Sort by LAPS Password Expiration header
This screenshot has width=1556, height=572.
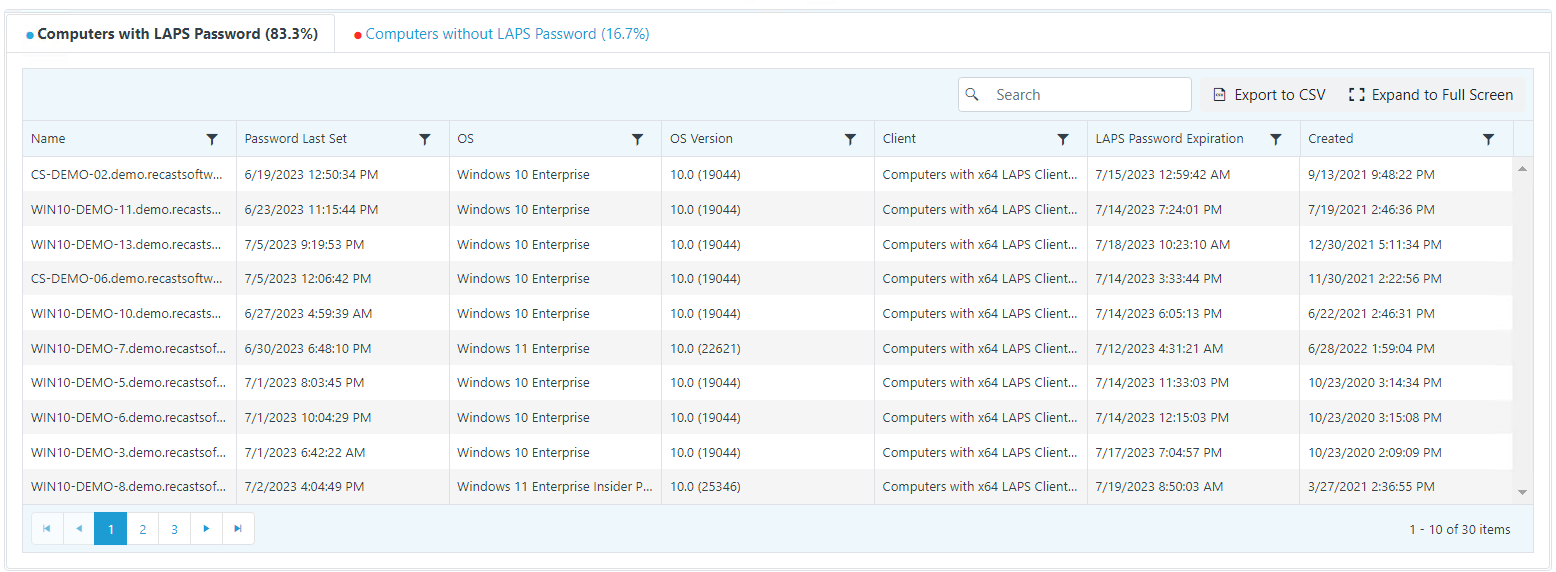click(x=1170, y=139)
